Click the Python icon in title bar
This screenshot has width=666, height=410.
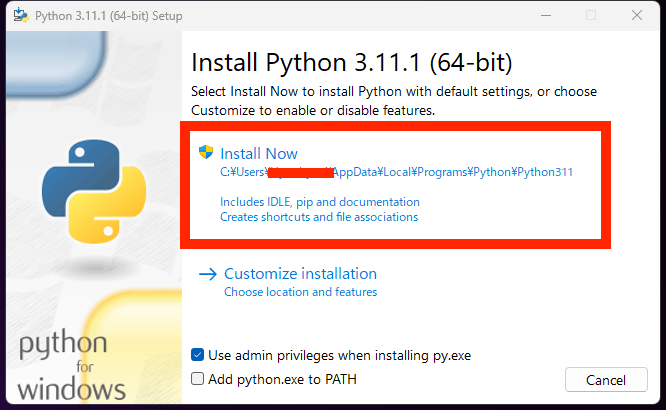point(19,15)
